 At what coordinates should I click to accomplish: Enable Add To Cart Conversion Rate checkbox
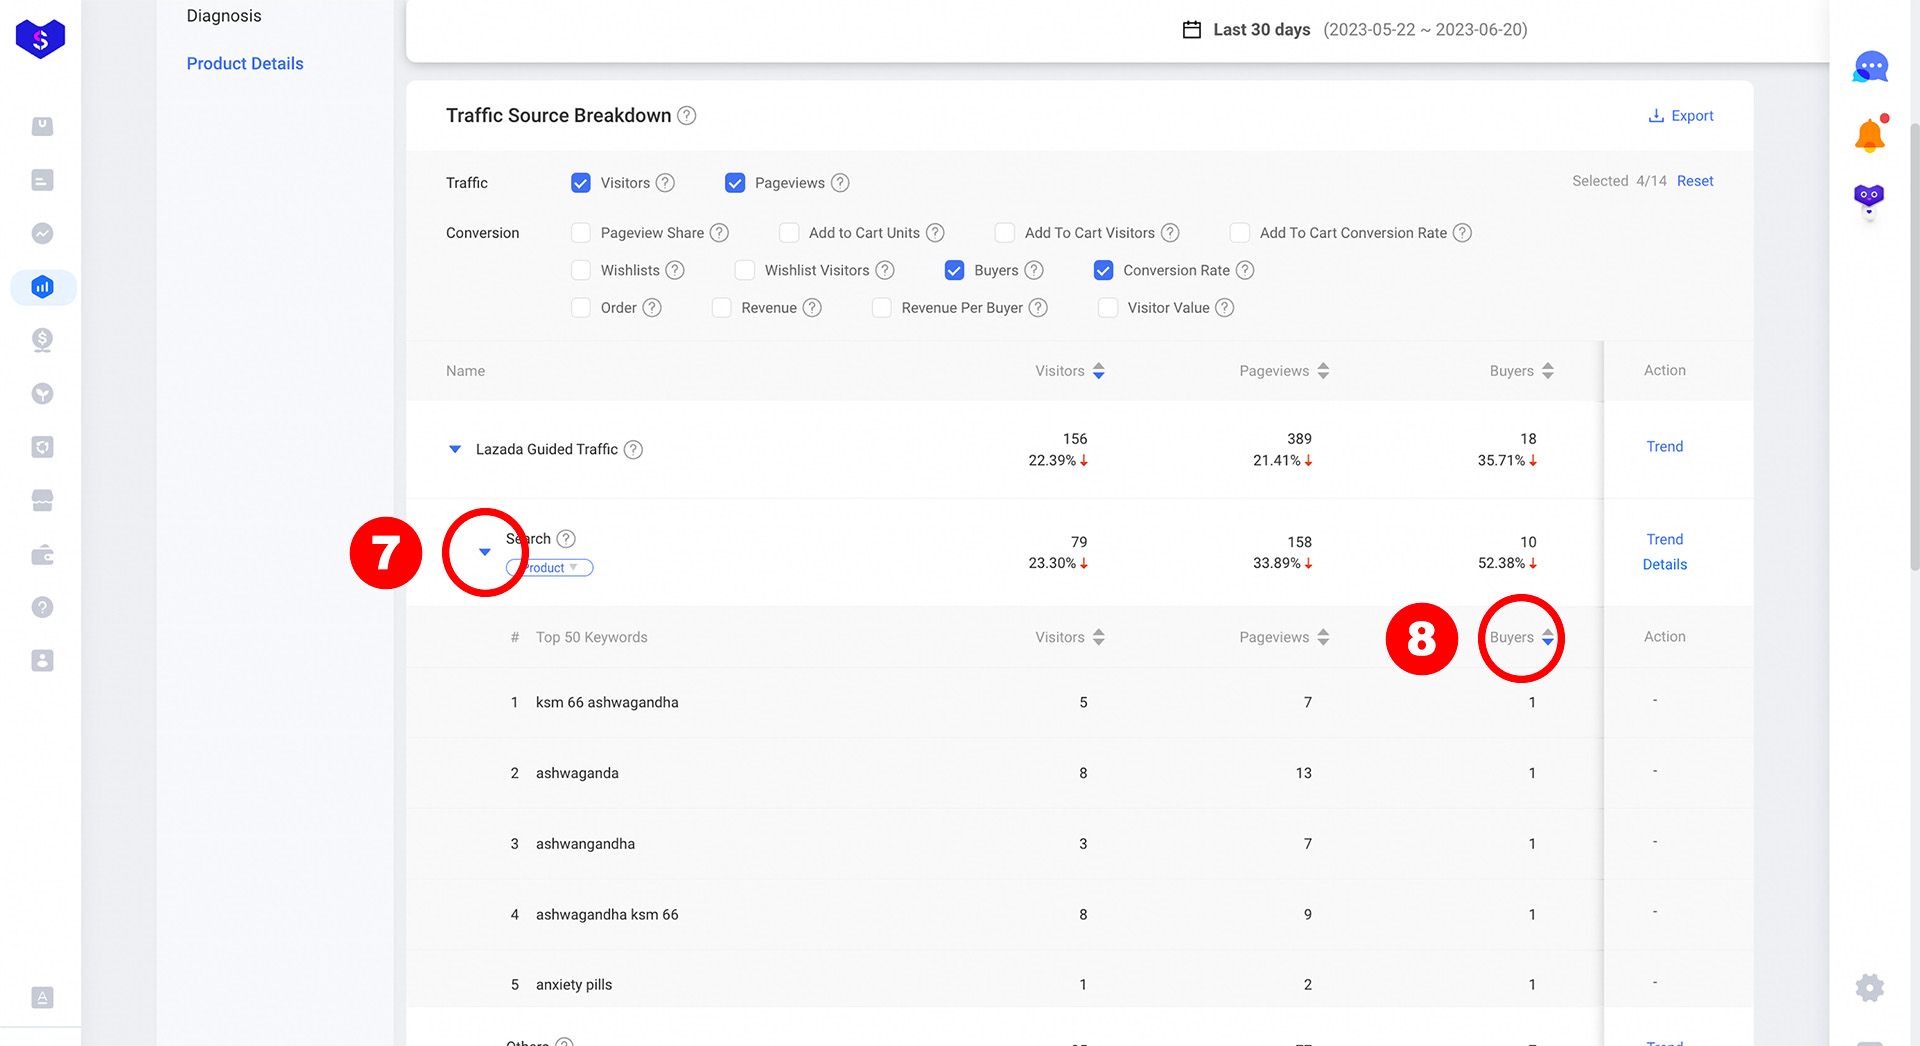1240,233
